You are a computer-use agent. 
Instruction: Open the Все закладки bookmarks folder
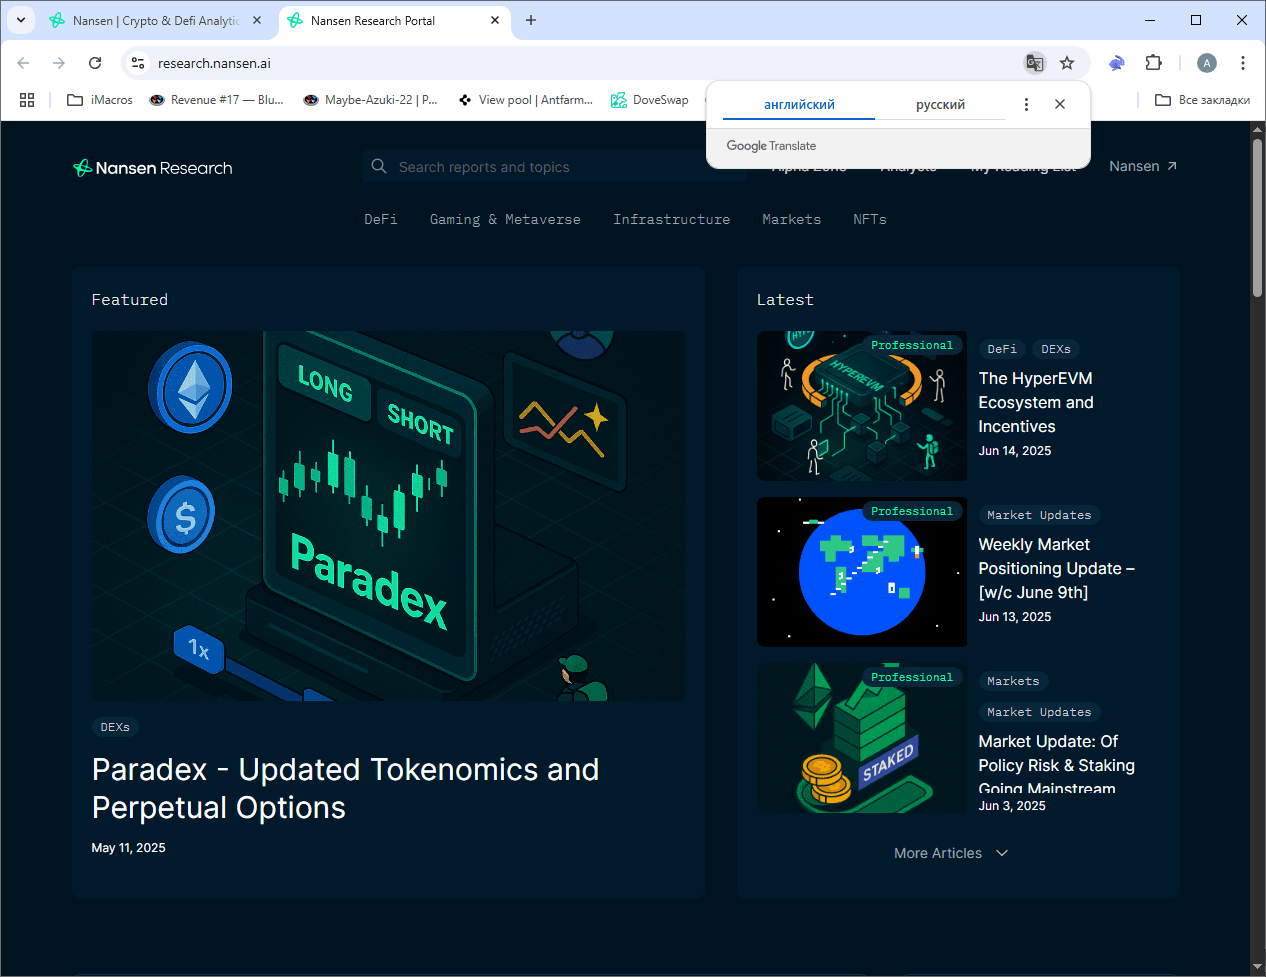pos(1202,100)
